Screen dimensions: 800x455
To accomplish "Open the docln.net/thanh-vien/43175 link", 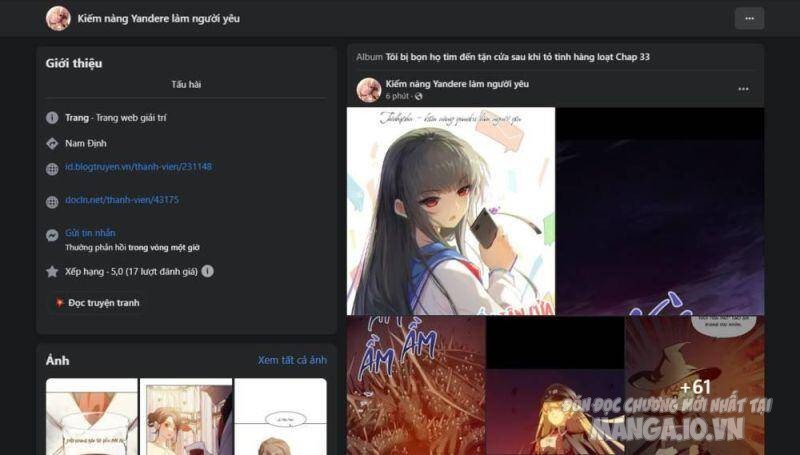I will pos(122,200).
